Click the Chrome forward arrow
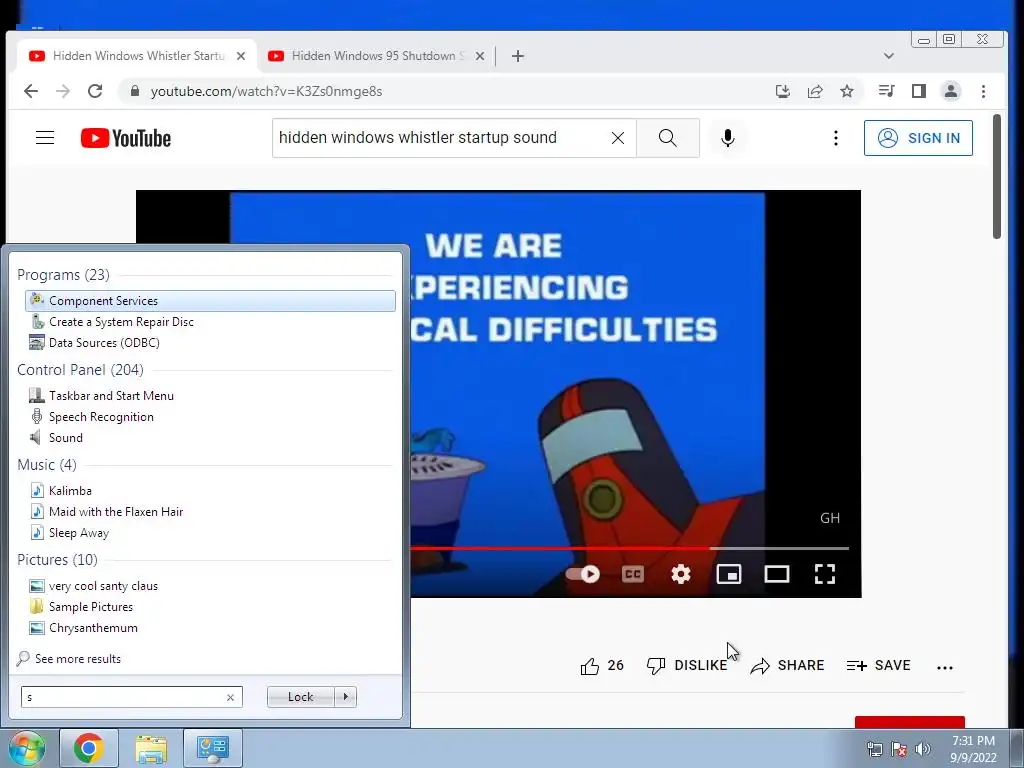The width and height of the screenshot is (1024, 768). 63,91
